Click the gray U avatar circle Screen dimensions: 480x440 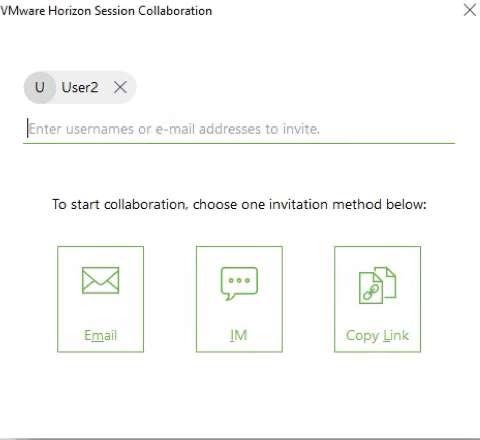click(40, 87)
